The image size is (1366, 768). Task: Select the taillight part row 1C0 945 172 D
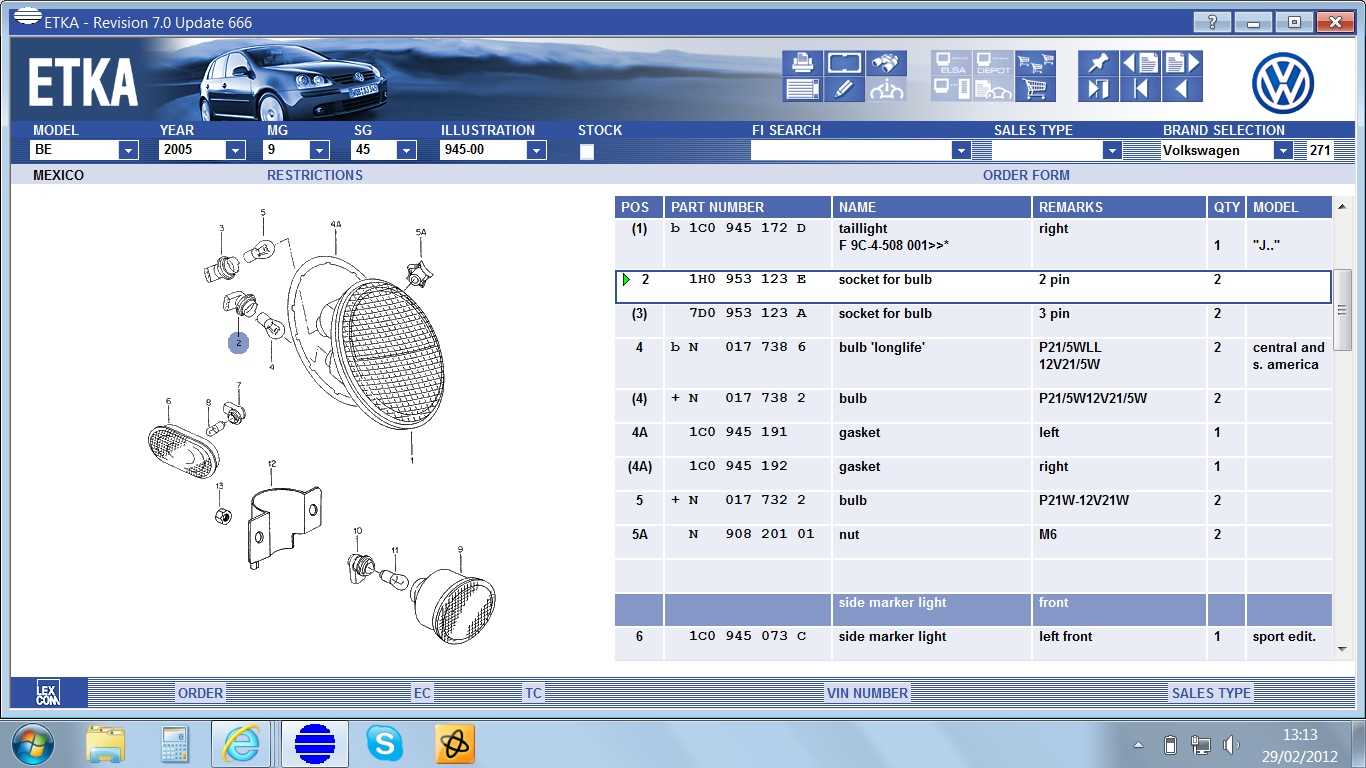tap(973, 244)
